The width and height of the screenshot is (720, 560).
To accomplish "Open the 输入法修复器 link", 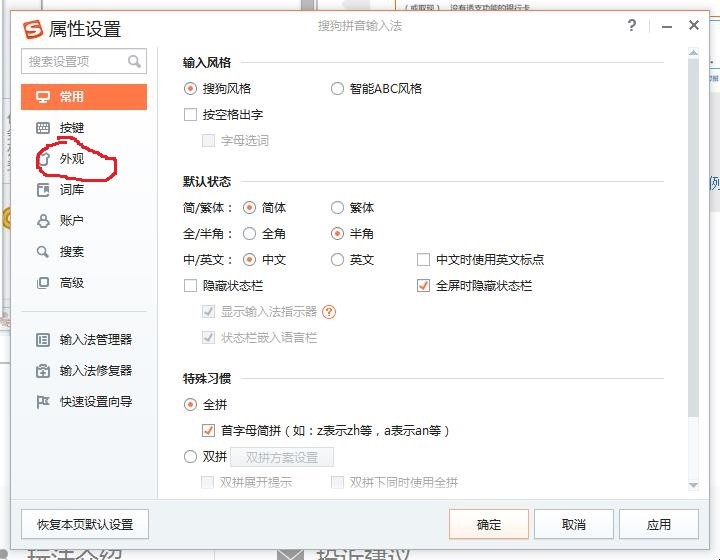I will [x=96, y=370].
